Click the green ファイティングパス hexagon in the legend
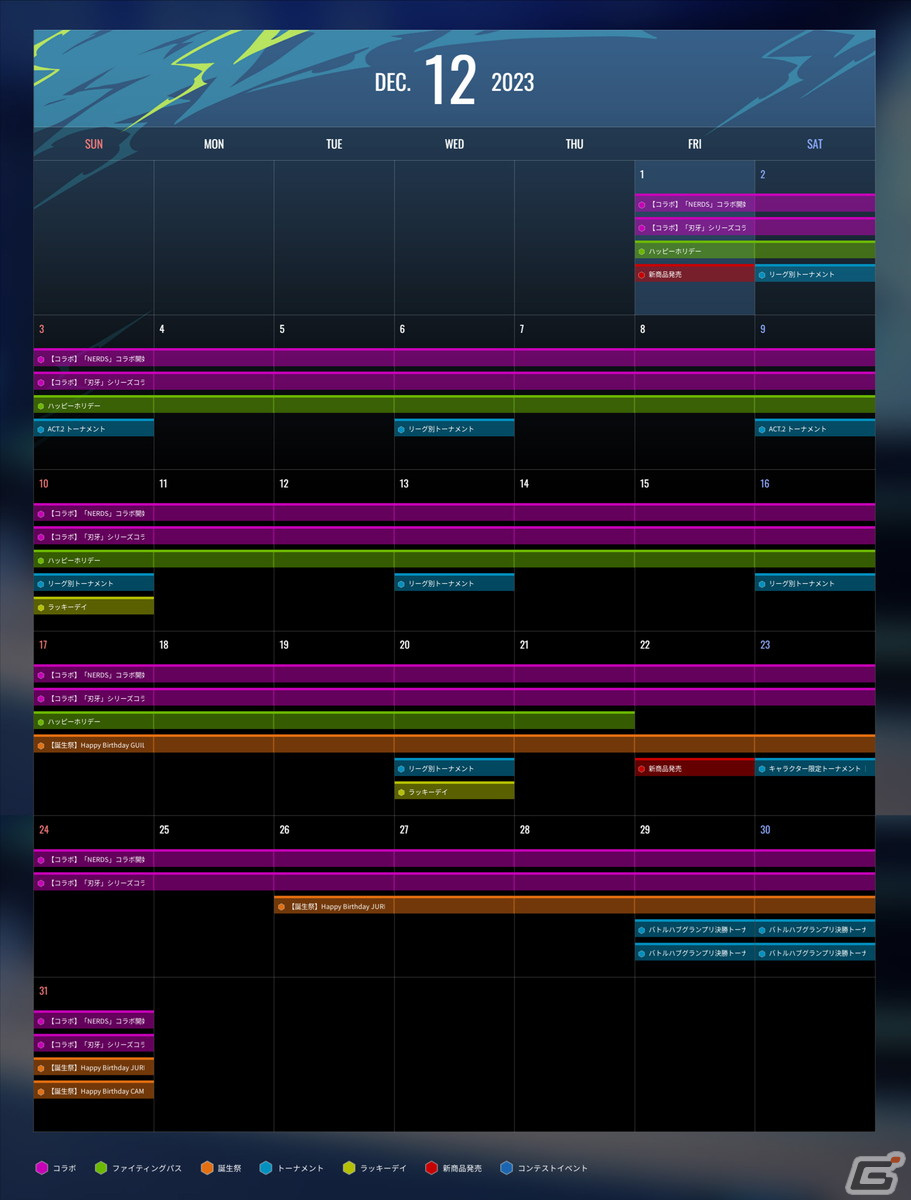Viewport: 911px width, 1200px height. [101, 1168]
